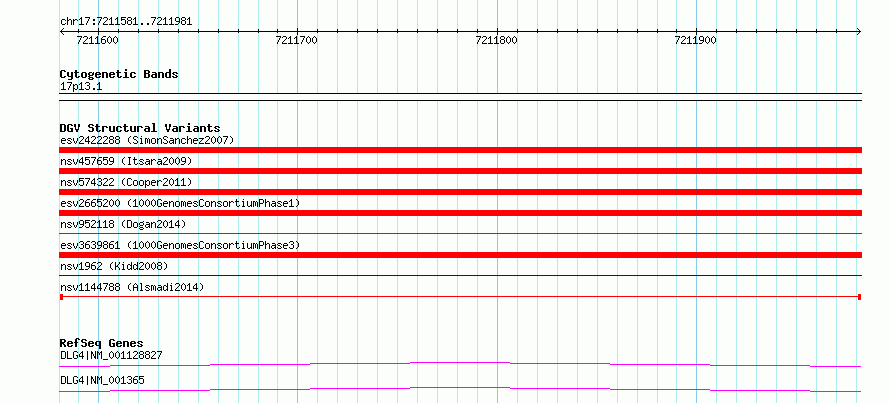Click the 7211700 ruler coordinate label
The image size is (890, 403).
(x=297, y=40)
